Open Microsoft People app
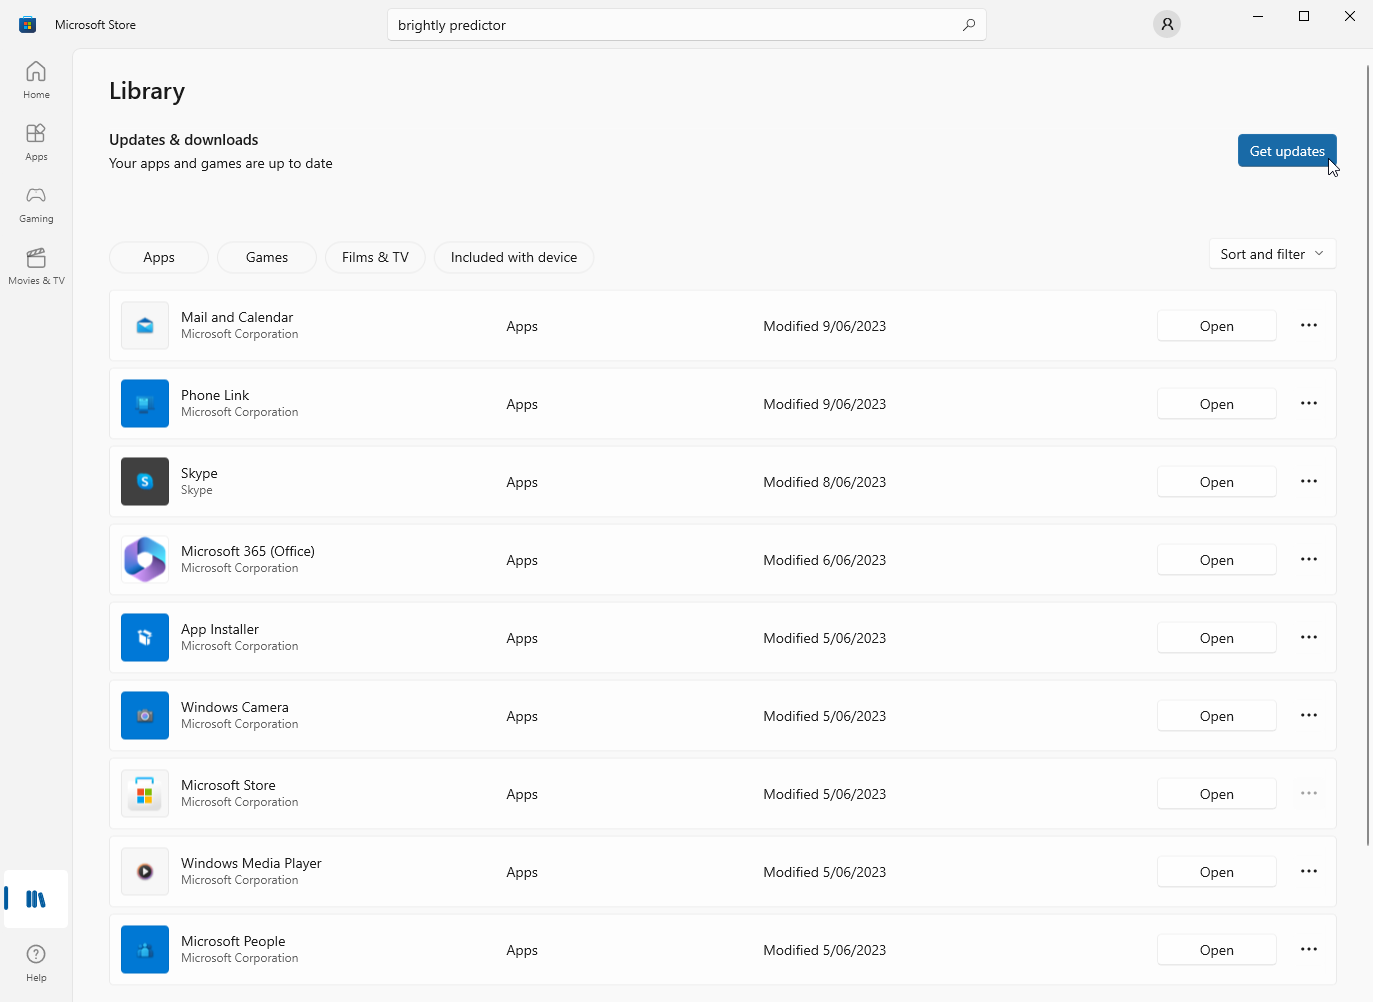1373x1002 pixels. click(1217, 950)
